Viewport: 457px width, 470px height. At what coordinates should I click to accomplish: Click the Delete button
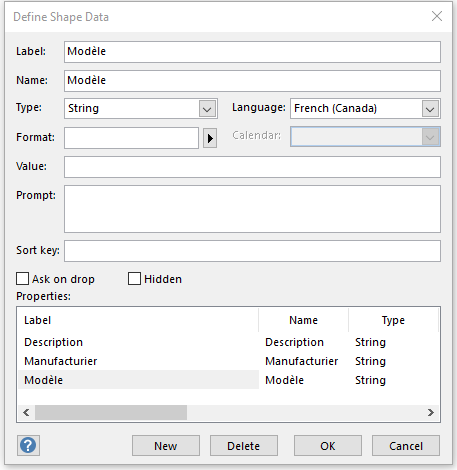tap(244, 446)
